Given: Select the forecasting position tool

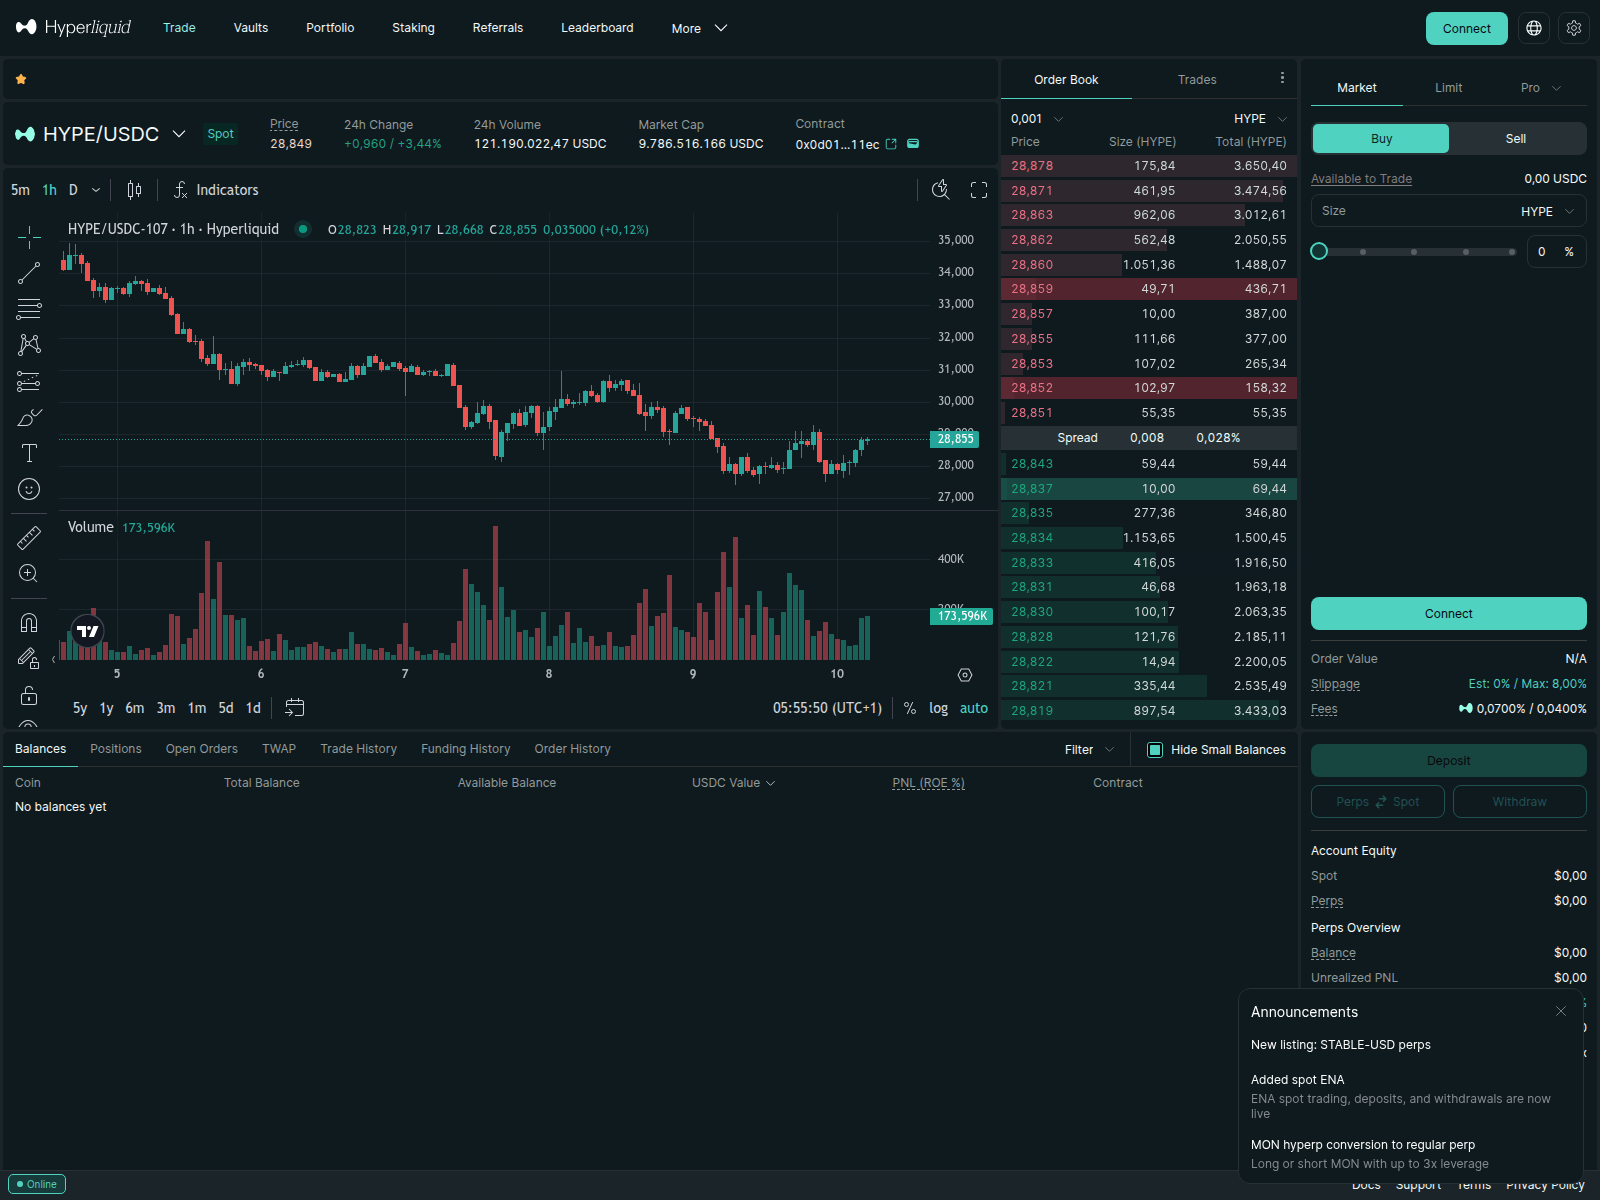Looking at the screenshot, I should point(29,381).
